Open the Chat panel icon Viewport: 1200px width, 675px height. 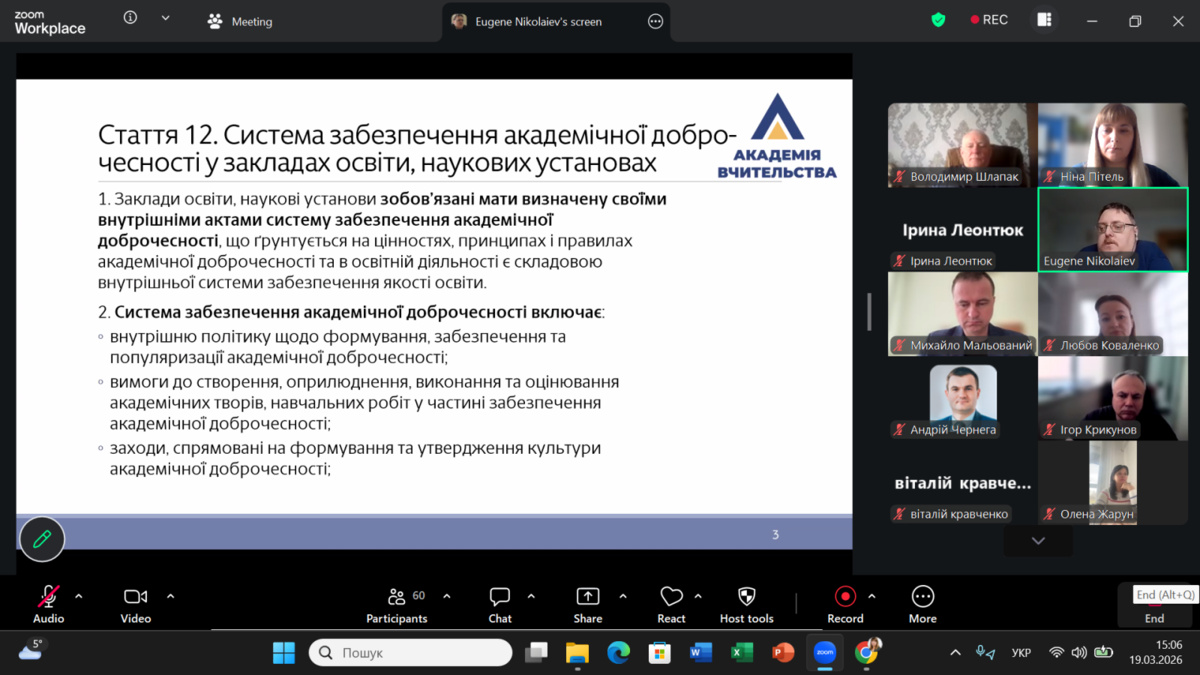click(x=500, y=597)
